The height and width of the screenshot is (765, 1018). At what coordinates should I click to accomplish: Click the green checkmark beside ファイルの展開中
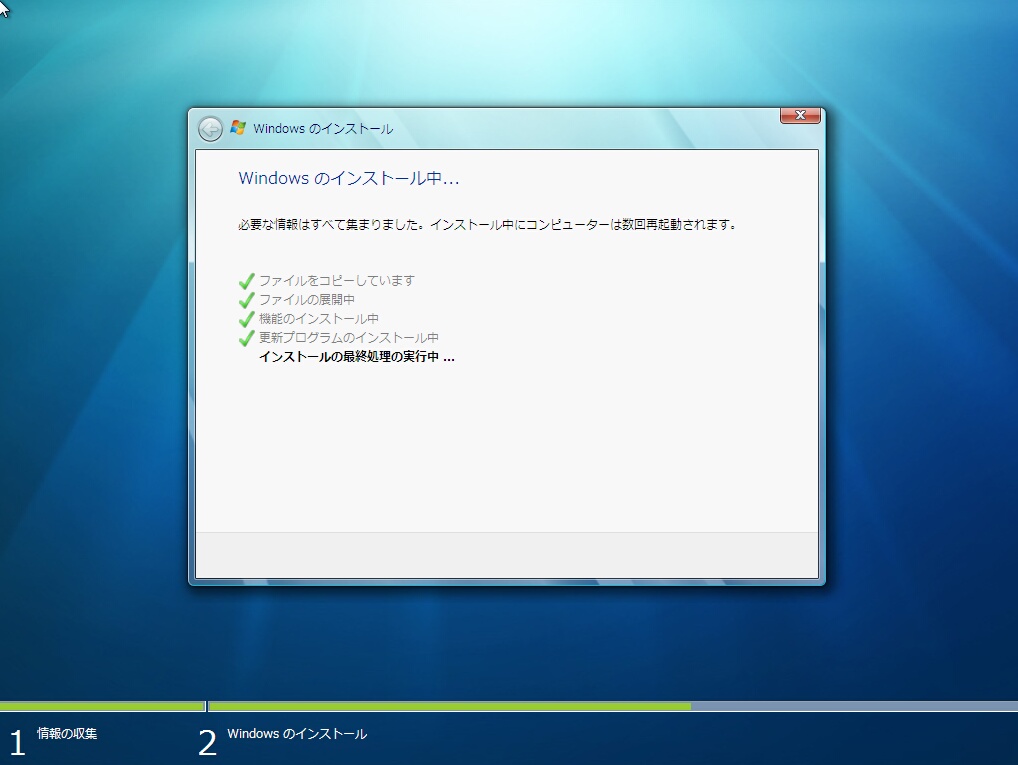(246, 300)
